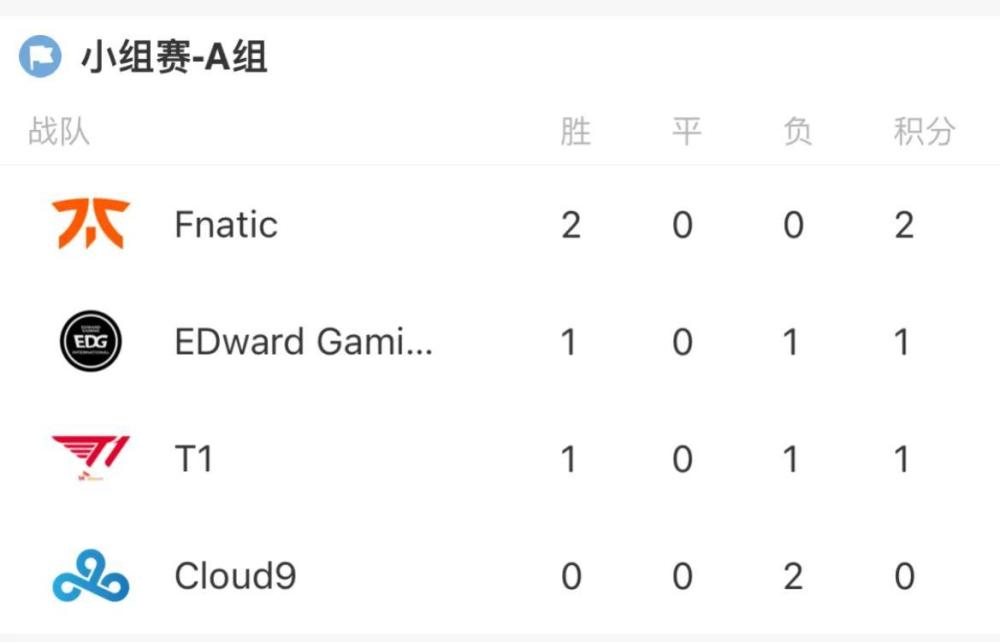Click the 胜 wins column header
Image resolution: width=1000 pixels, height=642 pixels.
pyautogui.click(x=575, y=132)
